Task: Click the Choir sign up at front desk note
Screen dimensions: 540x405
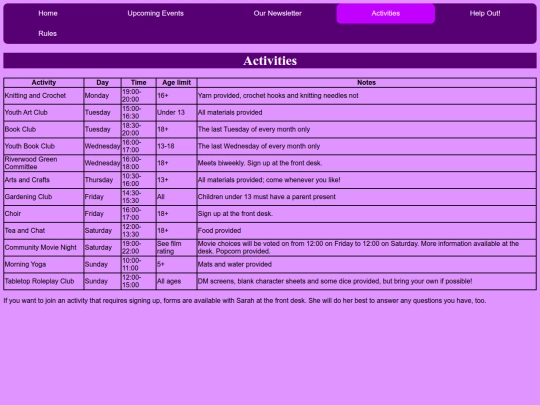Action: [x=366, y=214]
